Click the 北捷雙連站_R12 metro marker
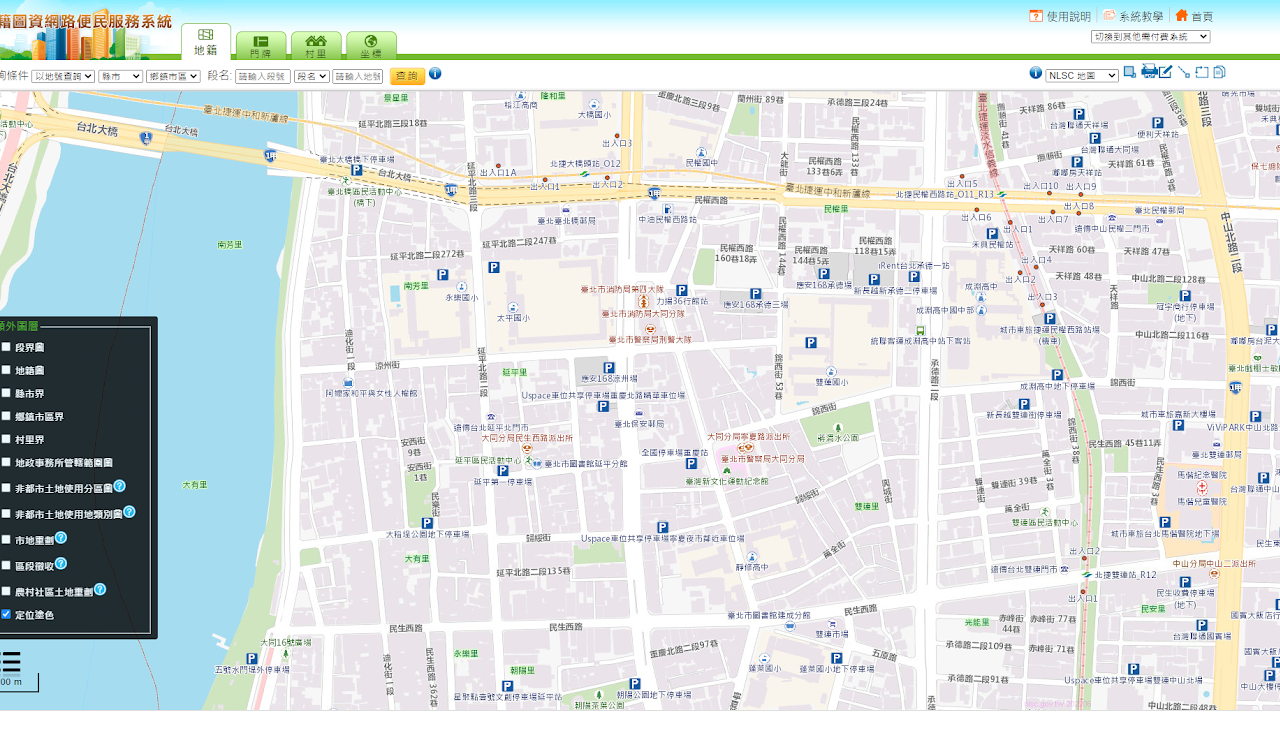 (x=1087, y=575)
